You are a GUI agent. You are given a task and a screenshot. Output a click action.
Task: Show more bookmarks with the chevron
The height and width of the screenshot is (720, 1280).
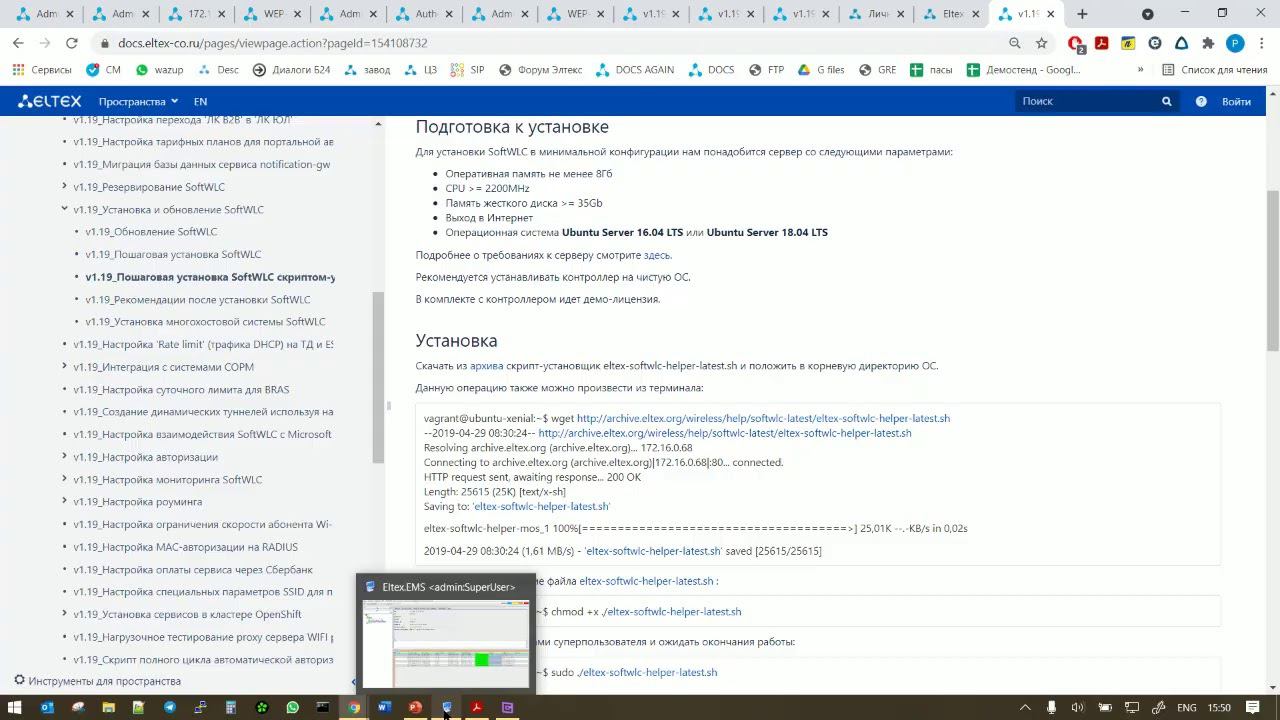(1140, 70)
